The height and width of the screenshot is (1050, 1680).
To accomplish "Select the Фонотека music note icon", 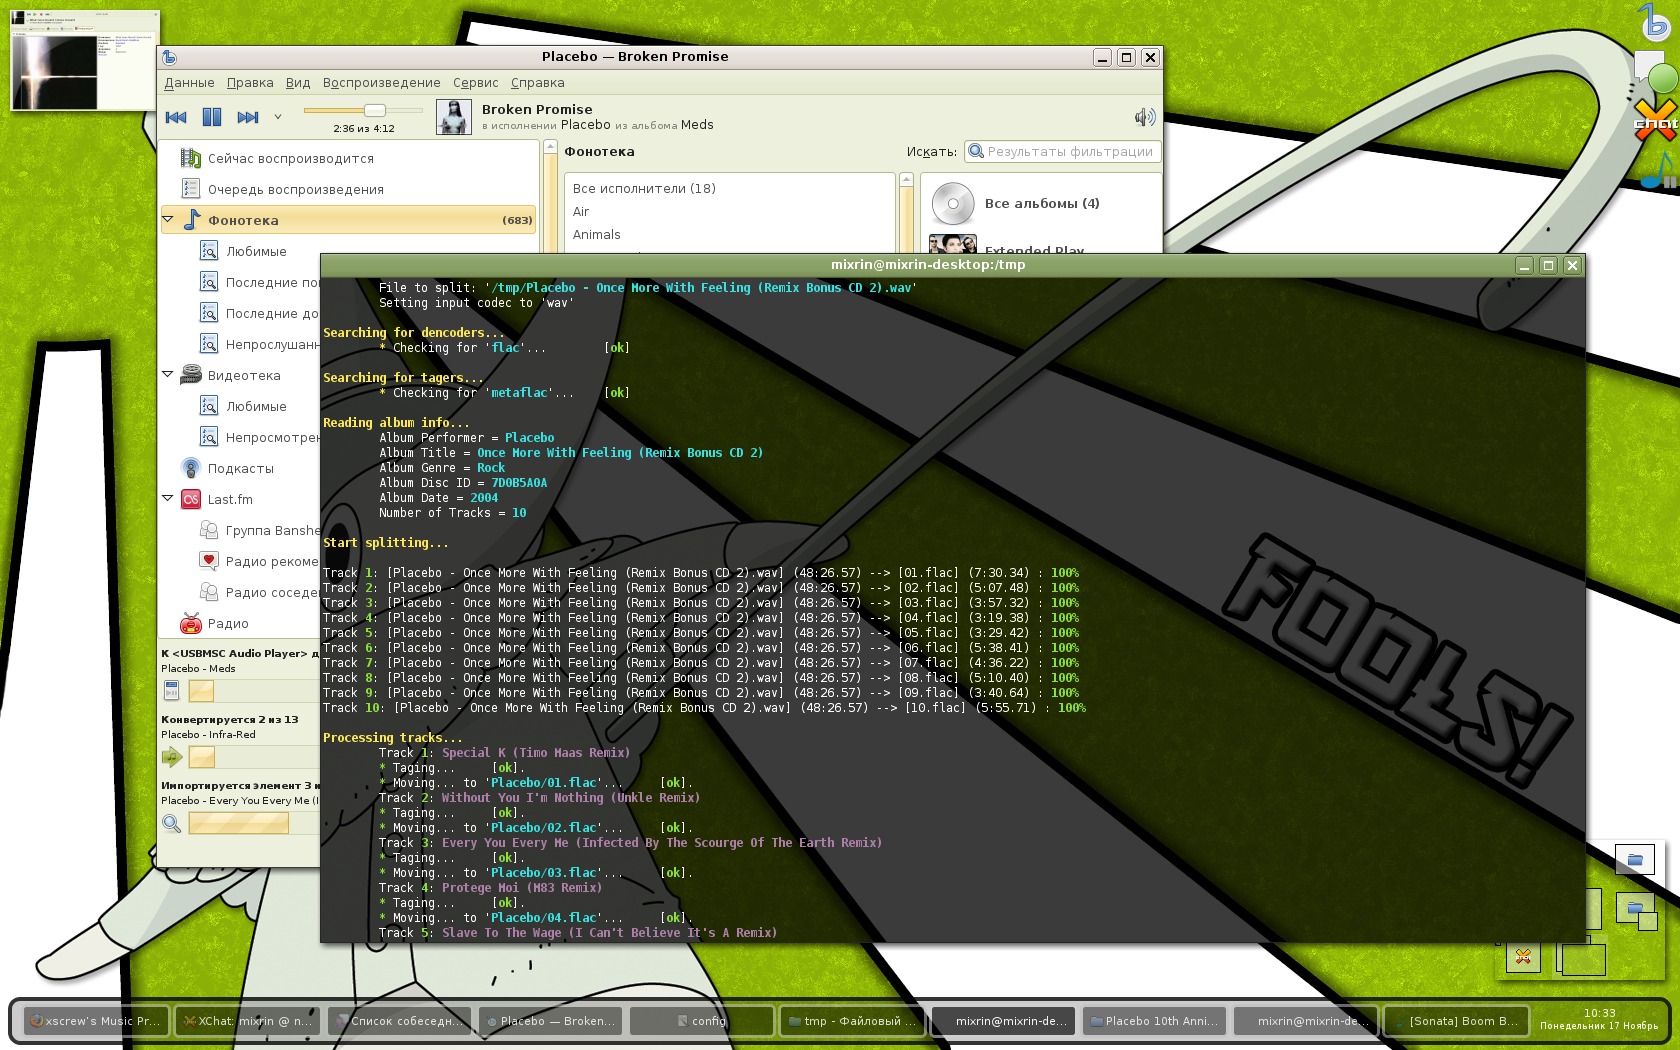I will pos(191,220).
